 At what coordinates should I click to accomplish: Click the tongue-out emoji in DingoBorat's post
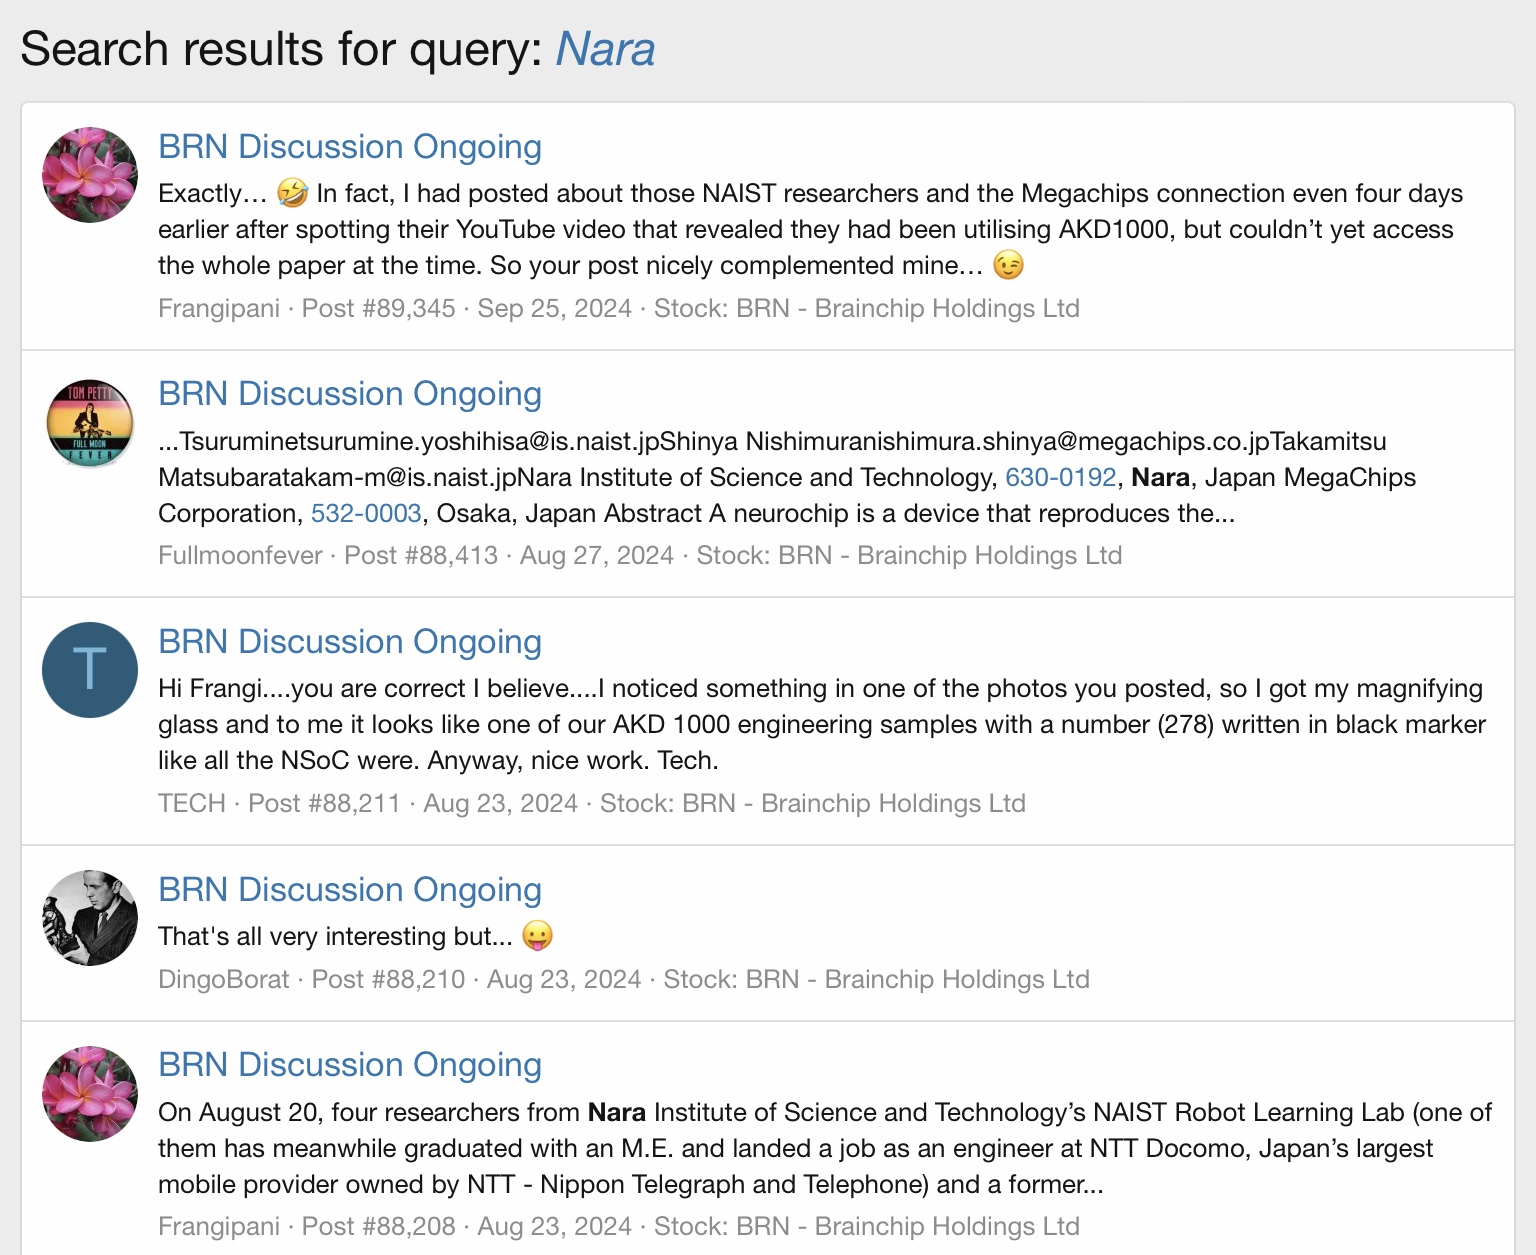538,936
